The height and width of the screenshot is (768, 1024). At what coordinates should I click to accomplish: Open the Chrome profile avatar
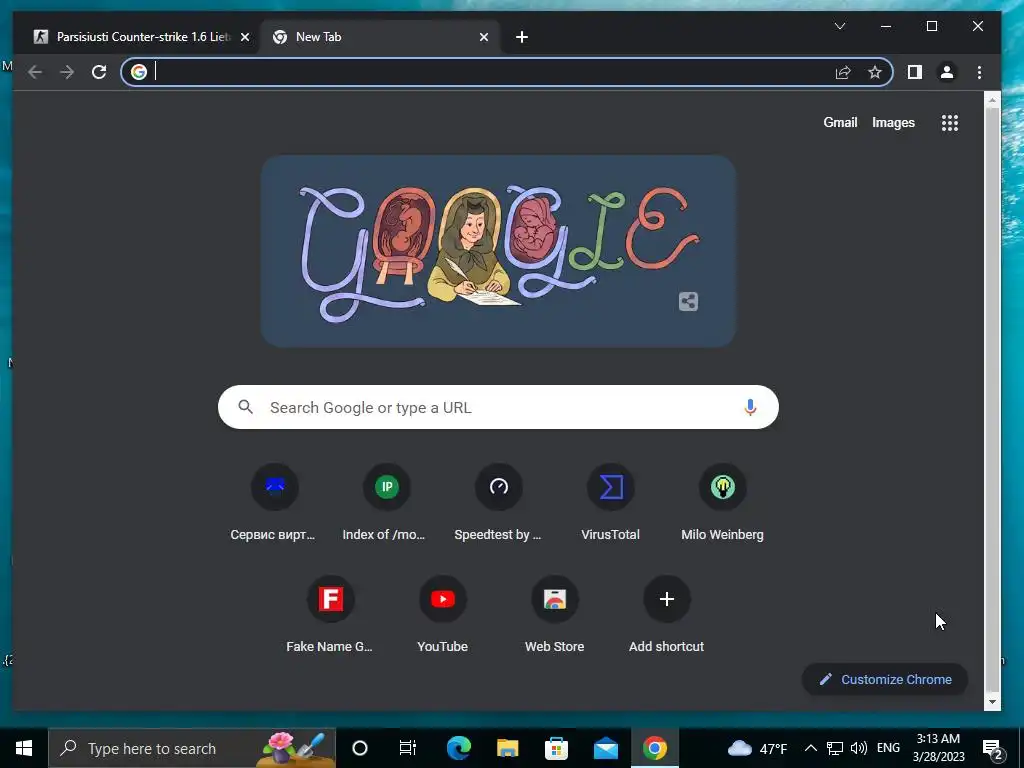[x=947, y=72]
